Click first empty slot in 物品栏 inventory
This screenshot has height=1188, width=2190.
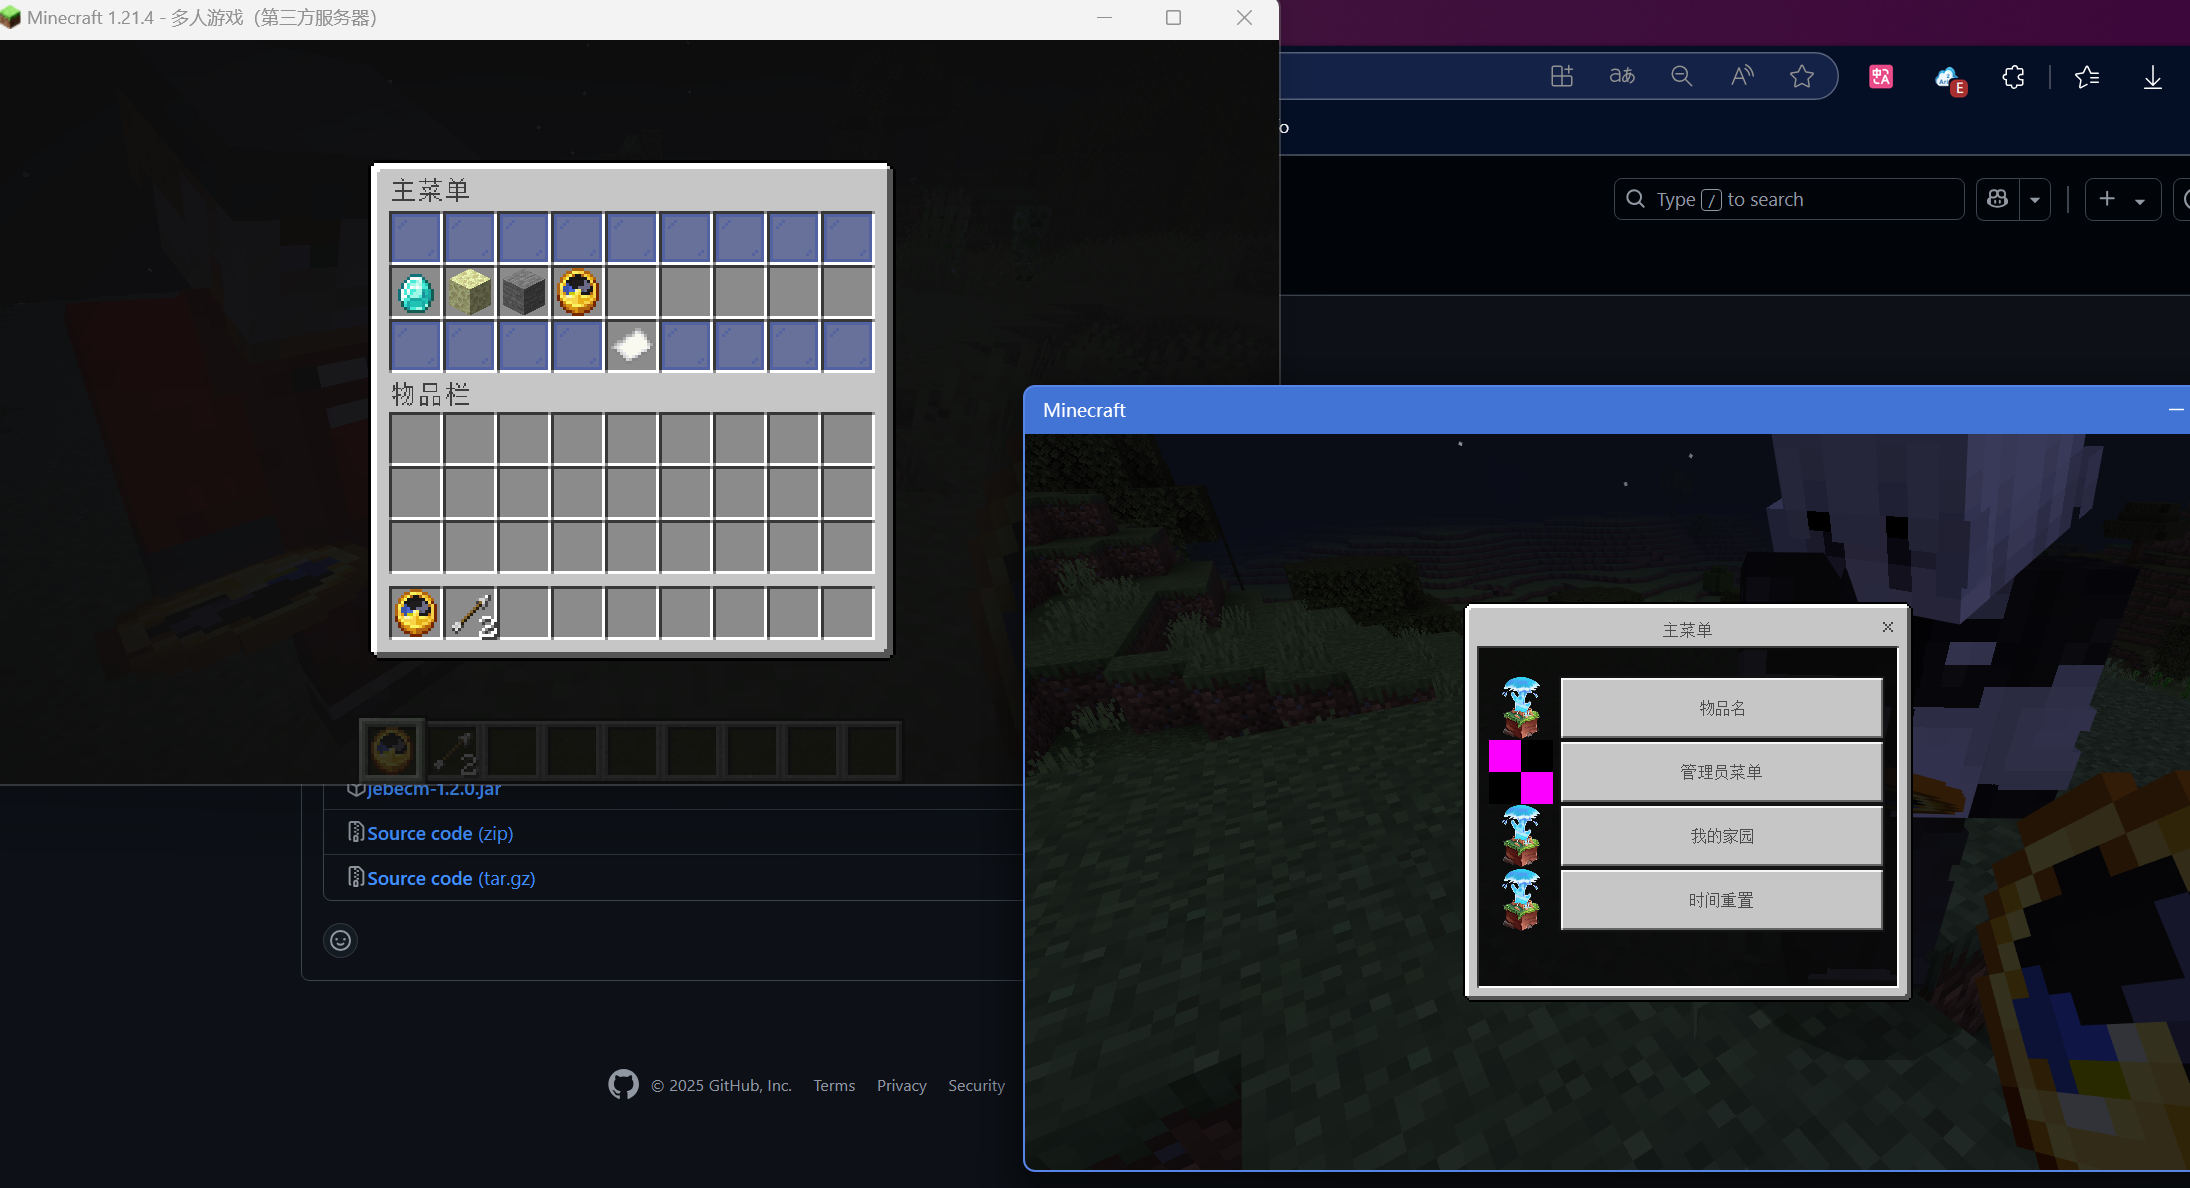tap(416, 440)
